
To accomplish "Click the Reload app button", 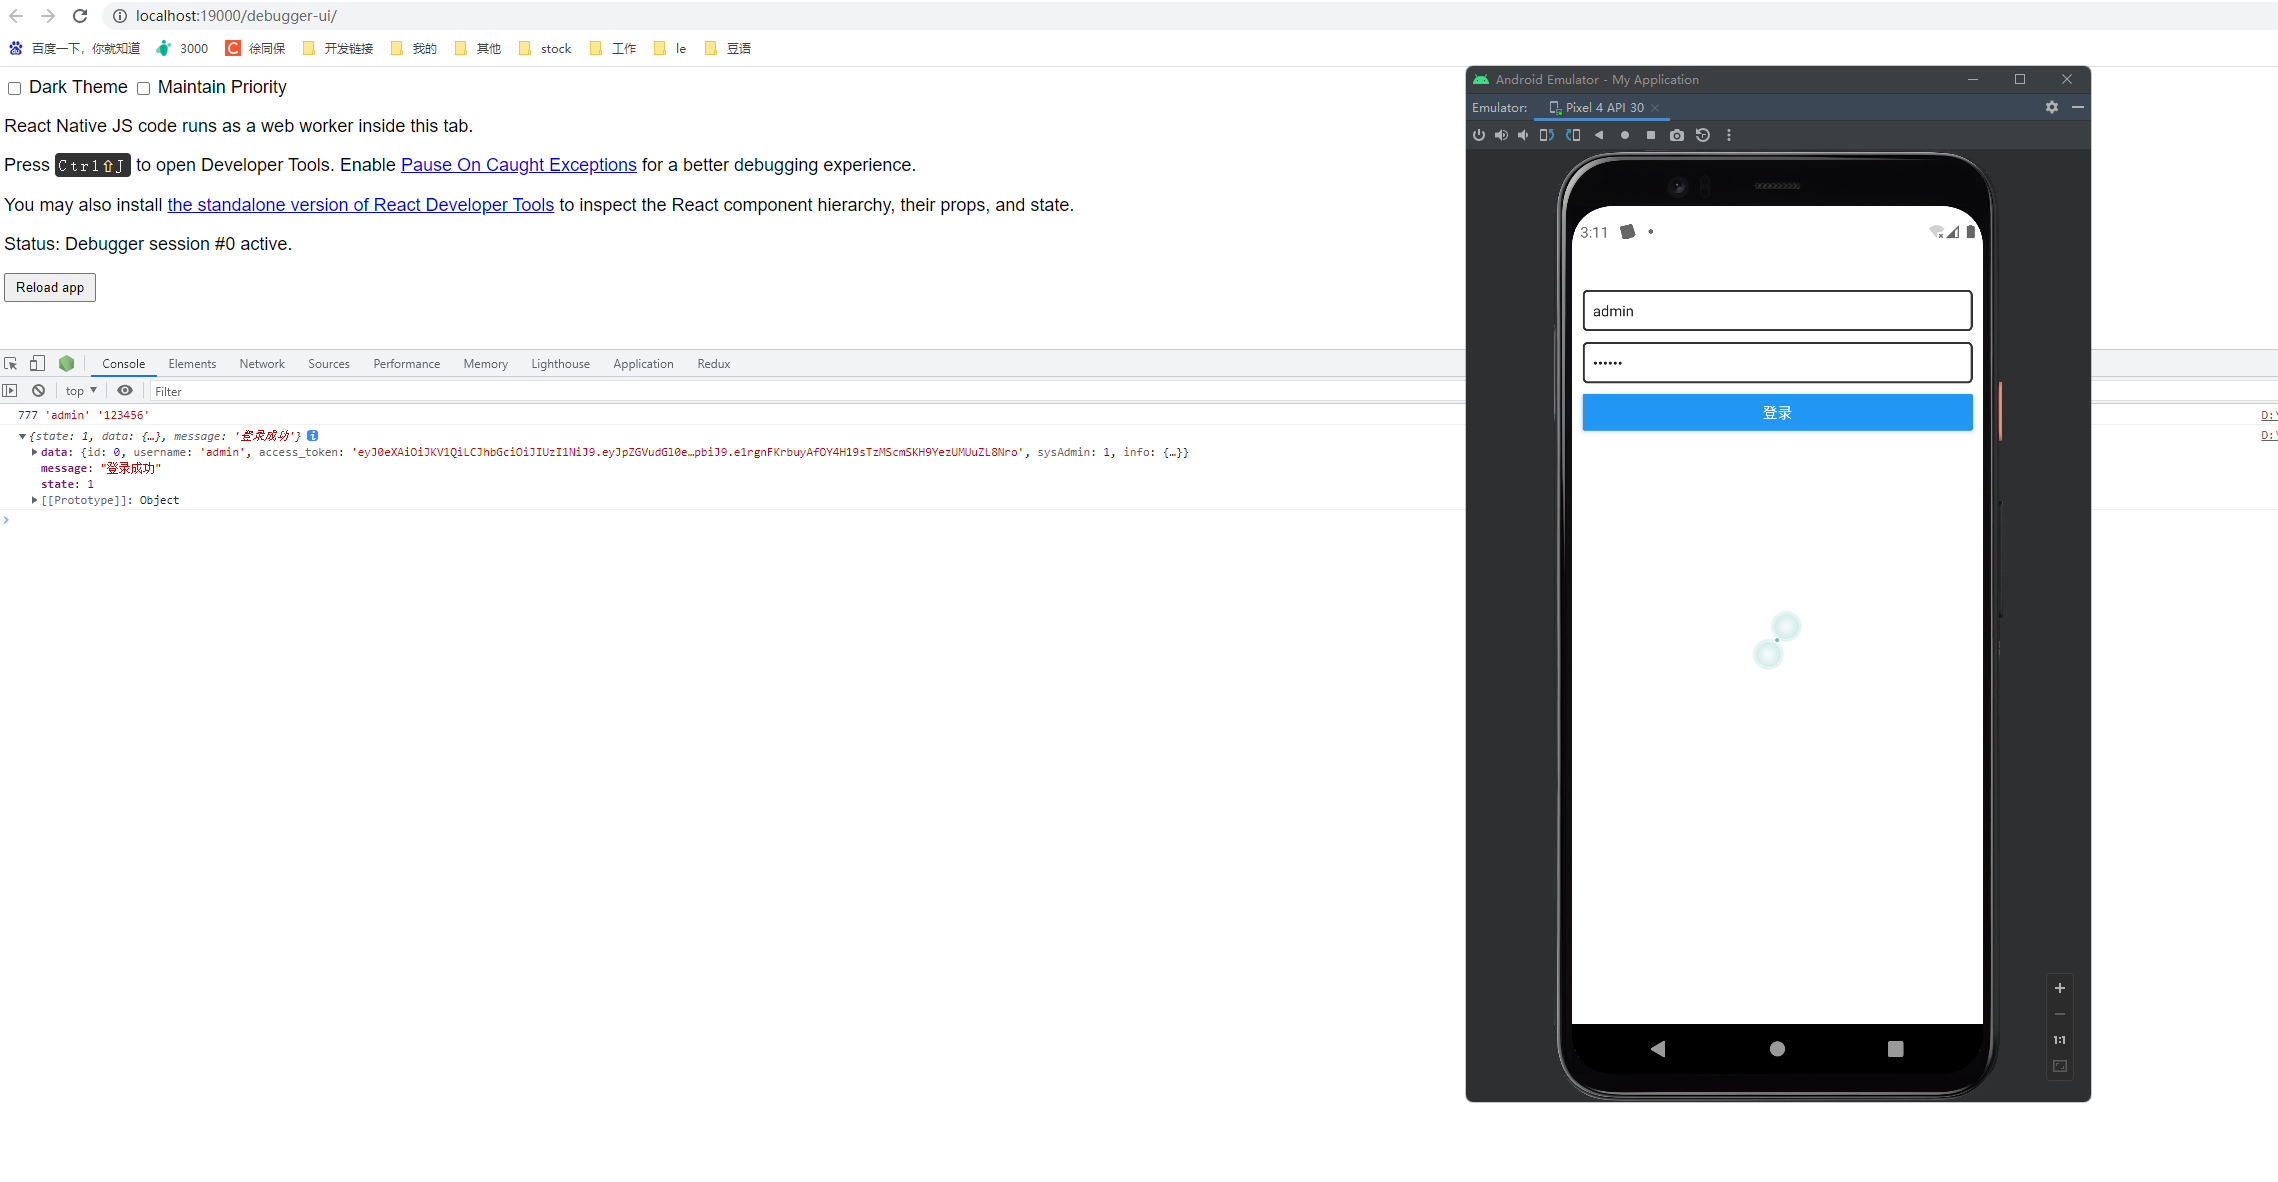I will coord(50,287).
